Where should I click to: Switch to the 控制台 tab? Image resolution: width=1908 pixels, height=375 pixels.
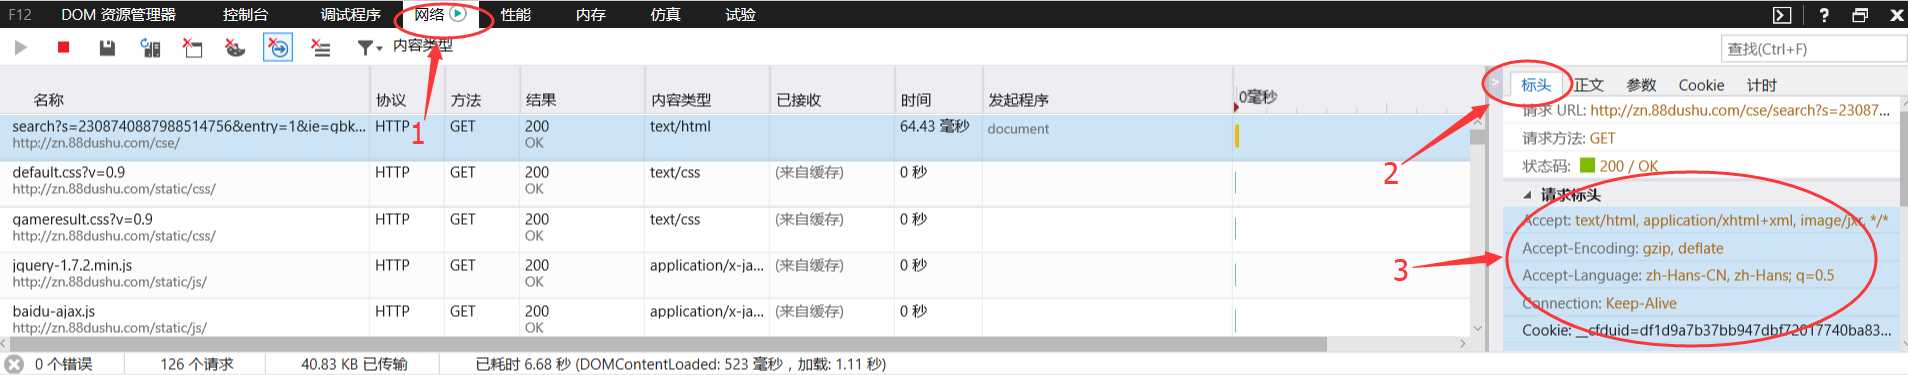pyautogui.click(x=245, y=14)
